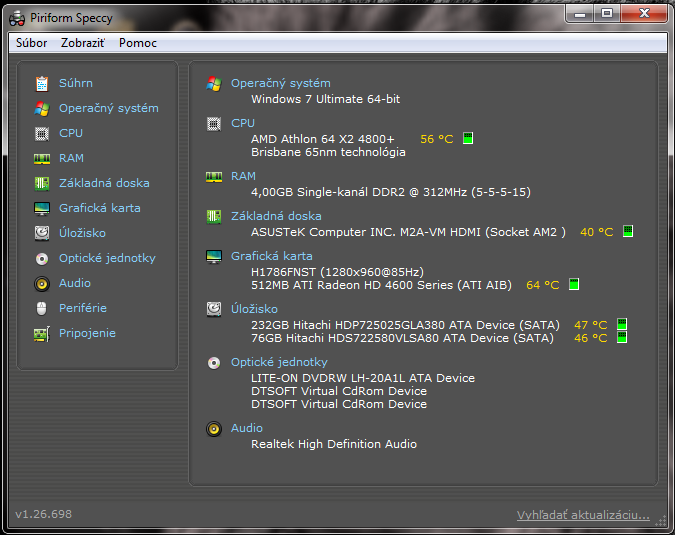
Task: Click Vyhľadať aktualizáciu update link
Action: coord(583,515)
